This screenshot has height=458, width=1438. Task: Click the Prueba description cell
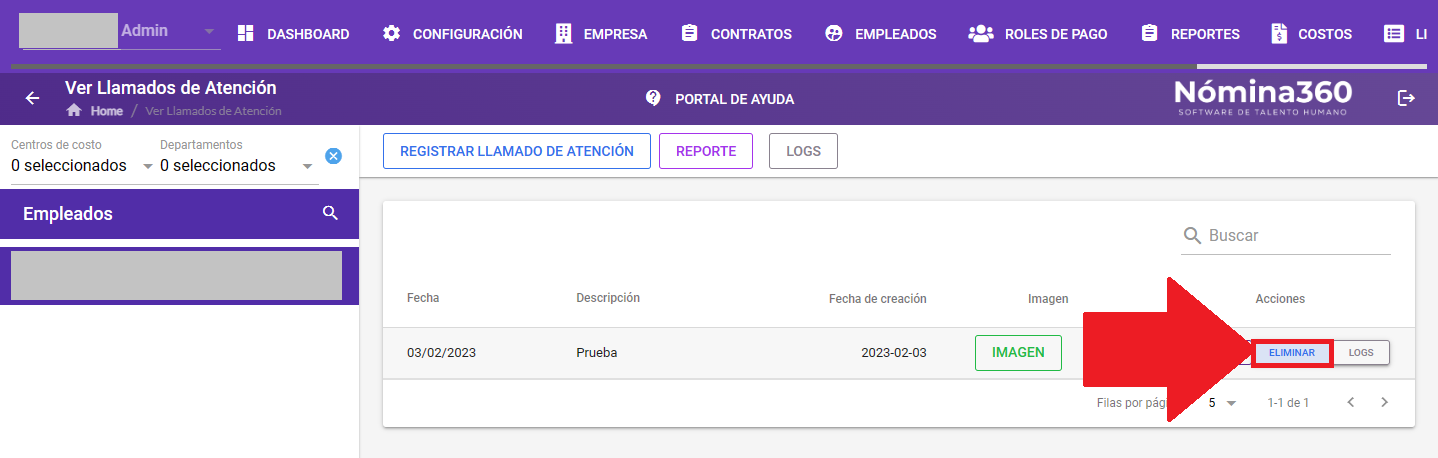point(597,353)
